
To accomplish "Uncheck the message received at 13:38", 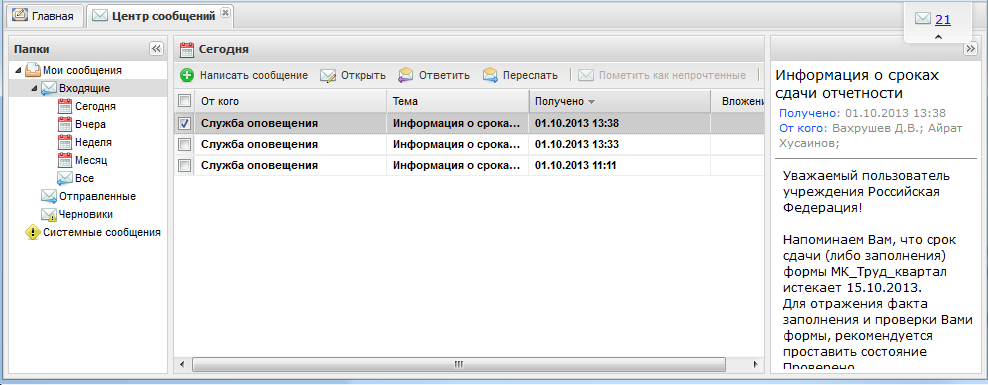I will click(185, 124).
